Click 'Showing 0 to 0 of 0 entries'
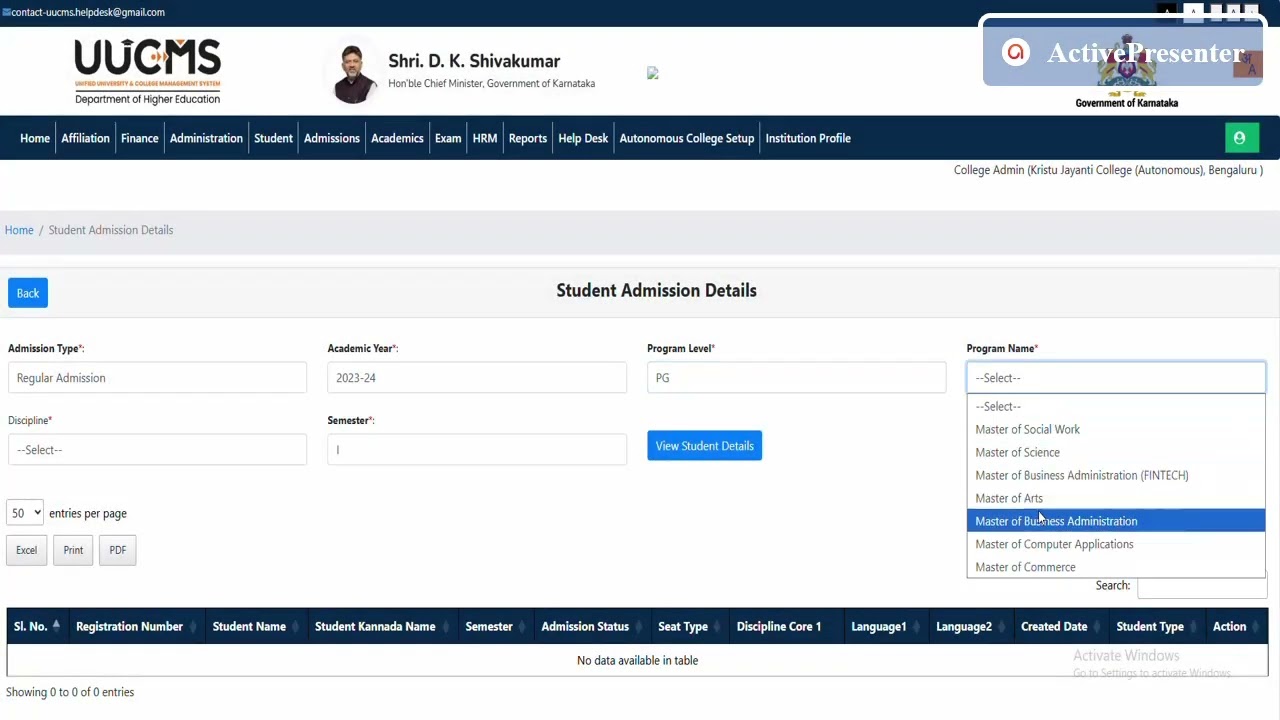Image resolution: width=1280 pixels, height=720 pixels. tap(70, 692)
